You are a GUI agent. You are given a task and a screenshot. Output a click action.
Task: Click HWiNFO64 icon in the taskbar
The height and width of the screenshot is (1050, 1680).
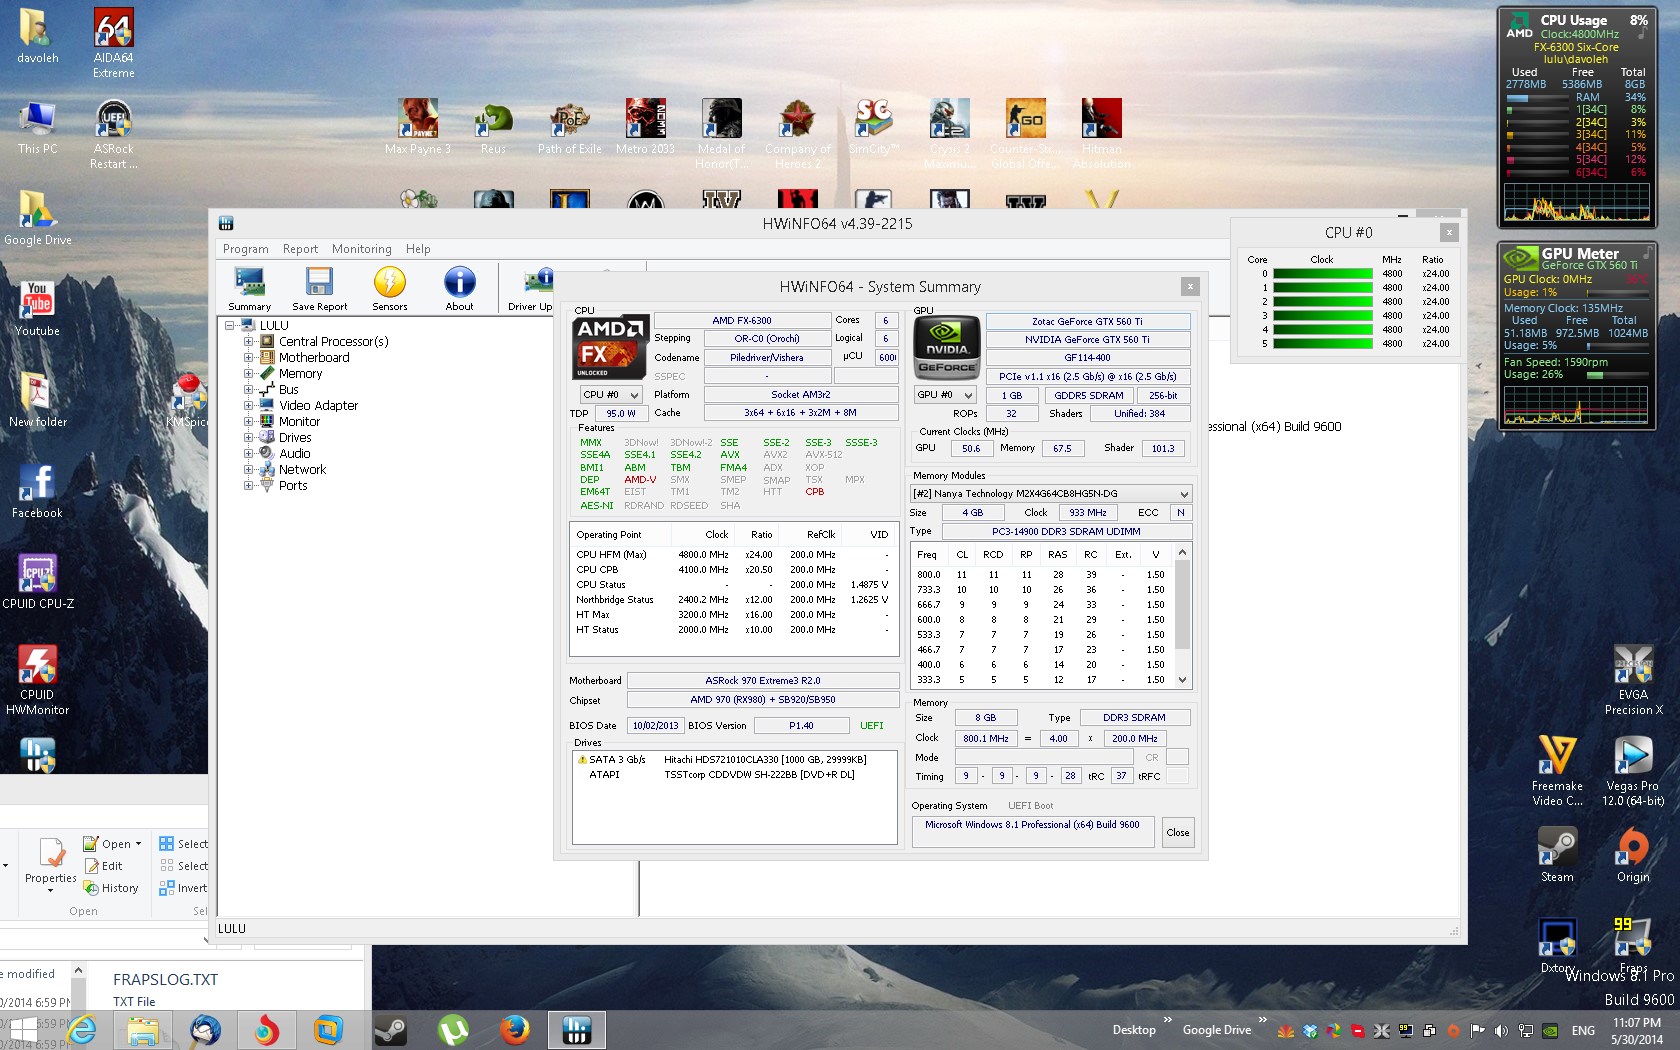[x=577, y=1029]
